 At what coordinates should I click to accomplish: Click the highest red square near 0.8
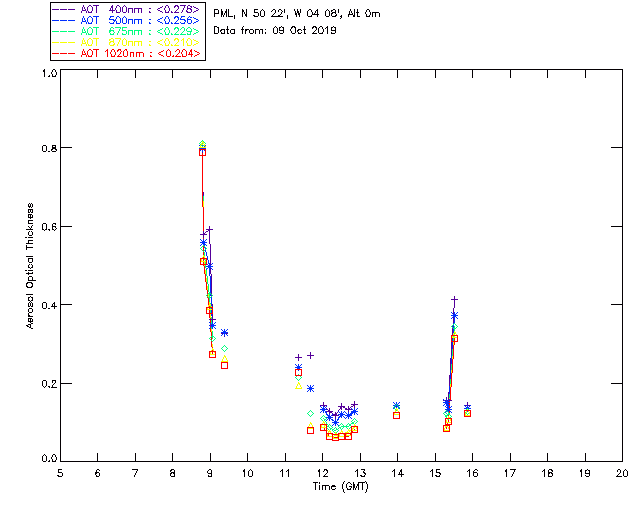pyautogui.click(x=202, y=152)
